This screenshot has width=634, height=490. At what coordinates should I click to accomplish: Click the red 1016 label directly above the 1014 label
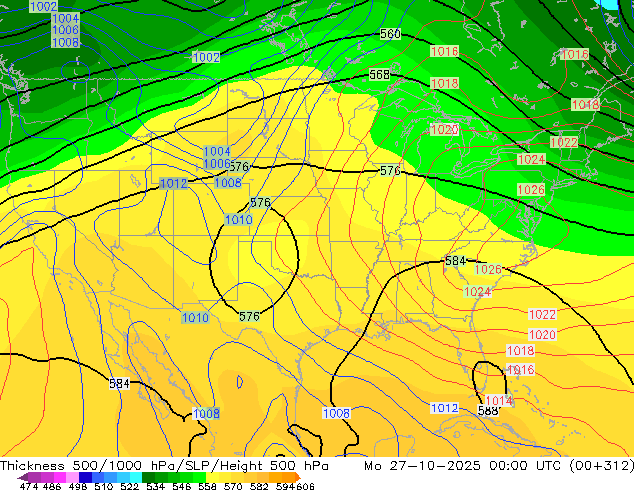click(x=520, y=370)
